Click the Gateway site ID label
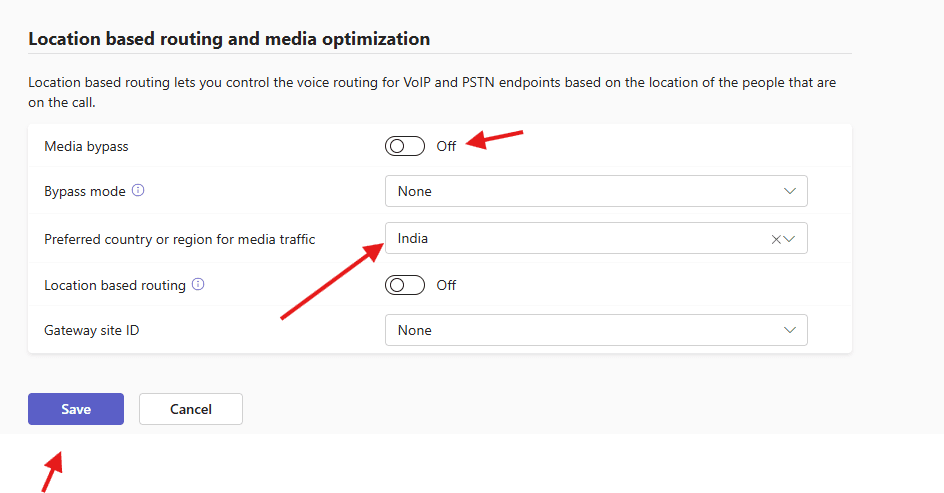 click(91, 330)
